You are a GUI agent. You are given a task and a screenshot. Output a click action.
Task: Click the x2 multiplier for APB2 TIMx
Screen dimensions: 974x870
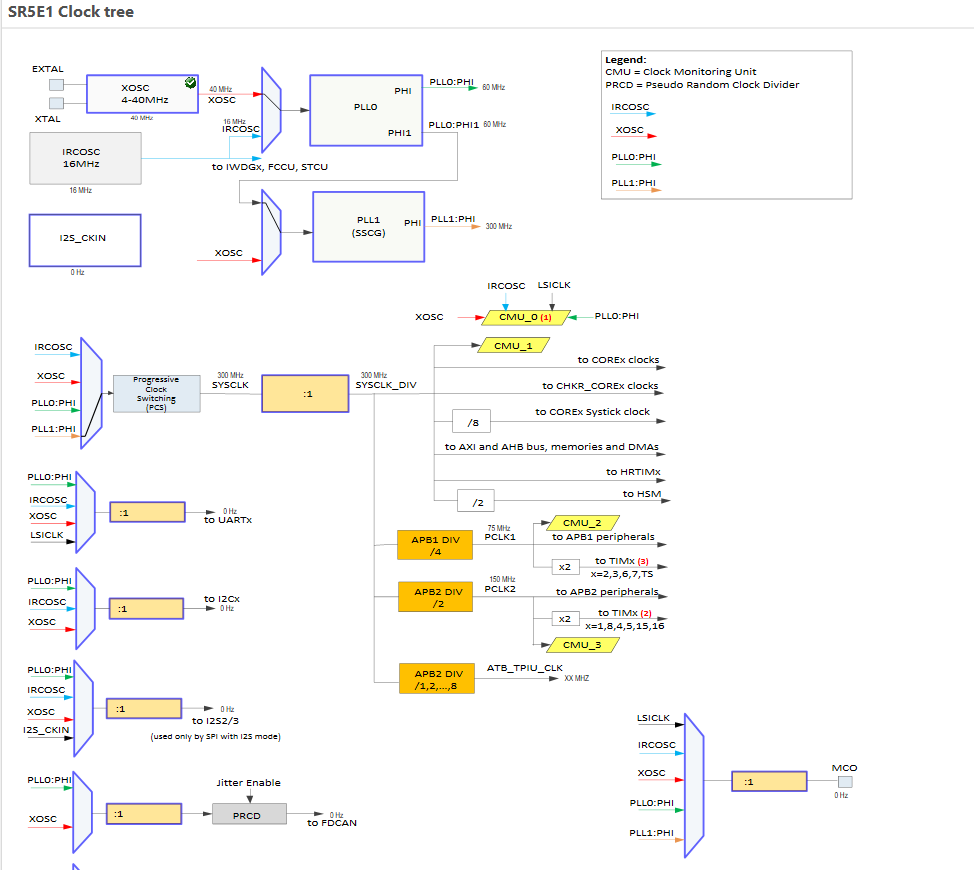point(565,619)
